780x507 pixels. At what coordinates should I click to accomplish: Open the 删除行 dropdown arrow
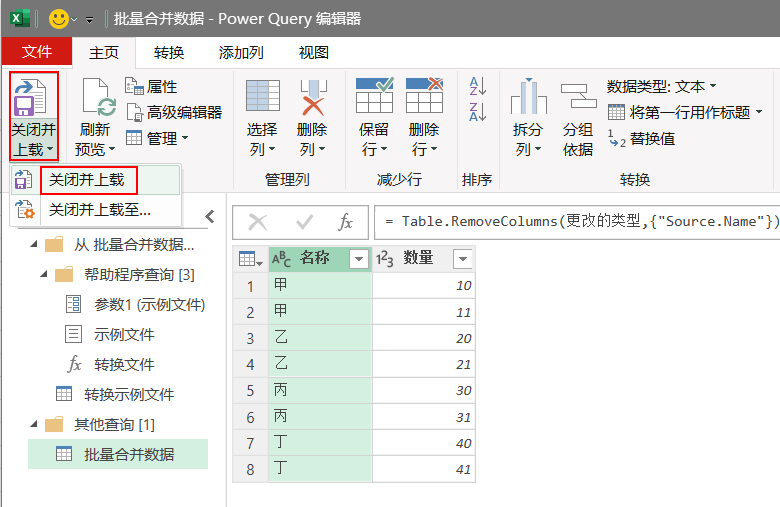[x=434, y=149]
